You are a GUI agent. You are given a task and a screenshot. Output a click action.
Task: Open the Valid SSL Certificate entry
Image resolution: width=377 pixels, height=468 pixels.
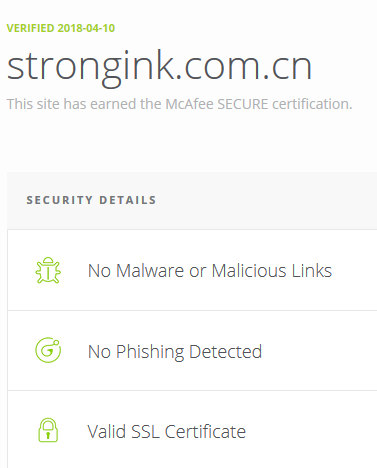pyautogui.click(x=192, y=430)
